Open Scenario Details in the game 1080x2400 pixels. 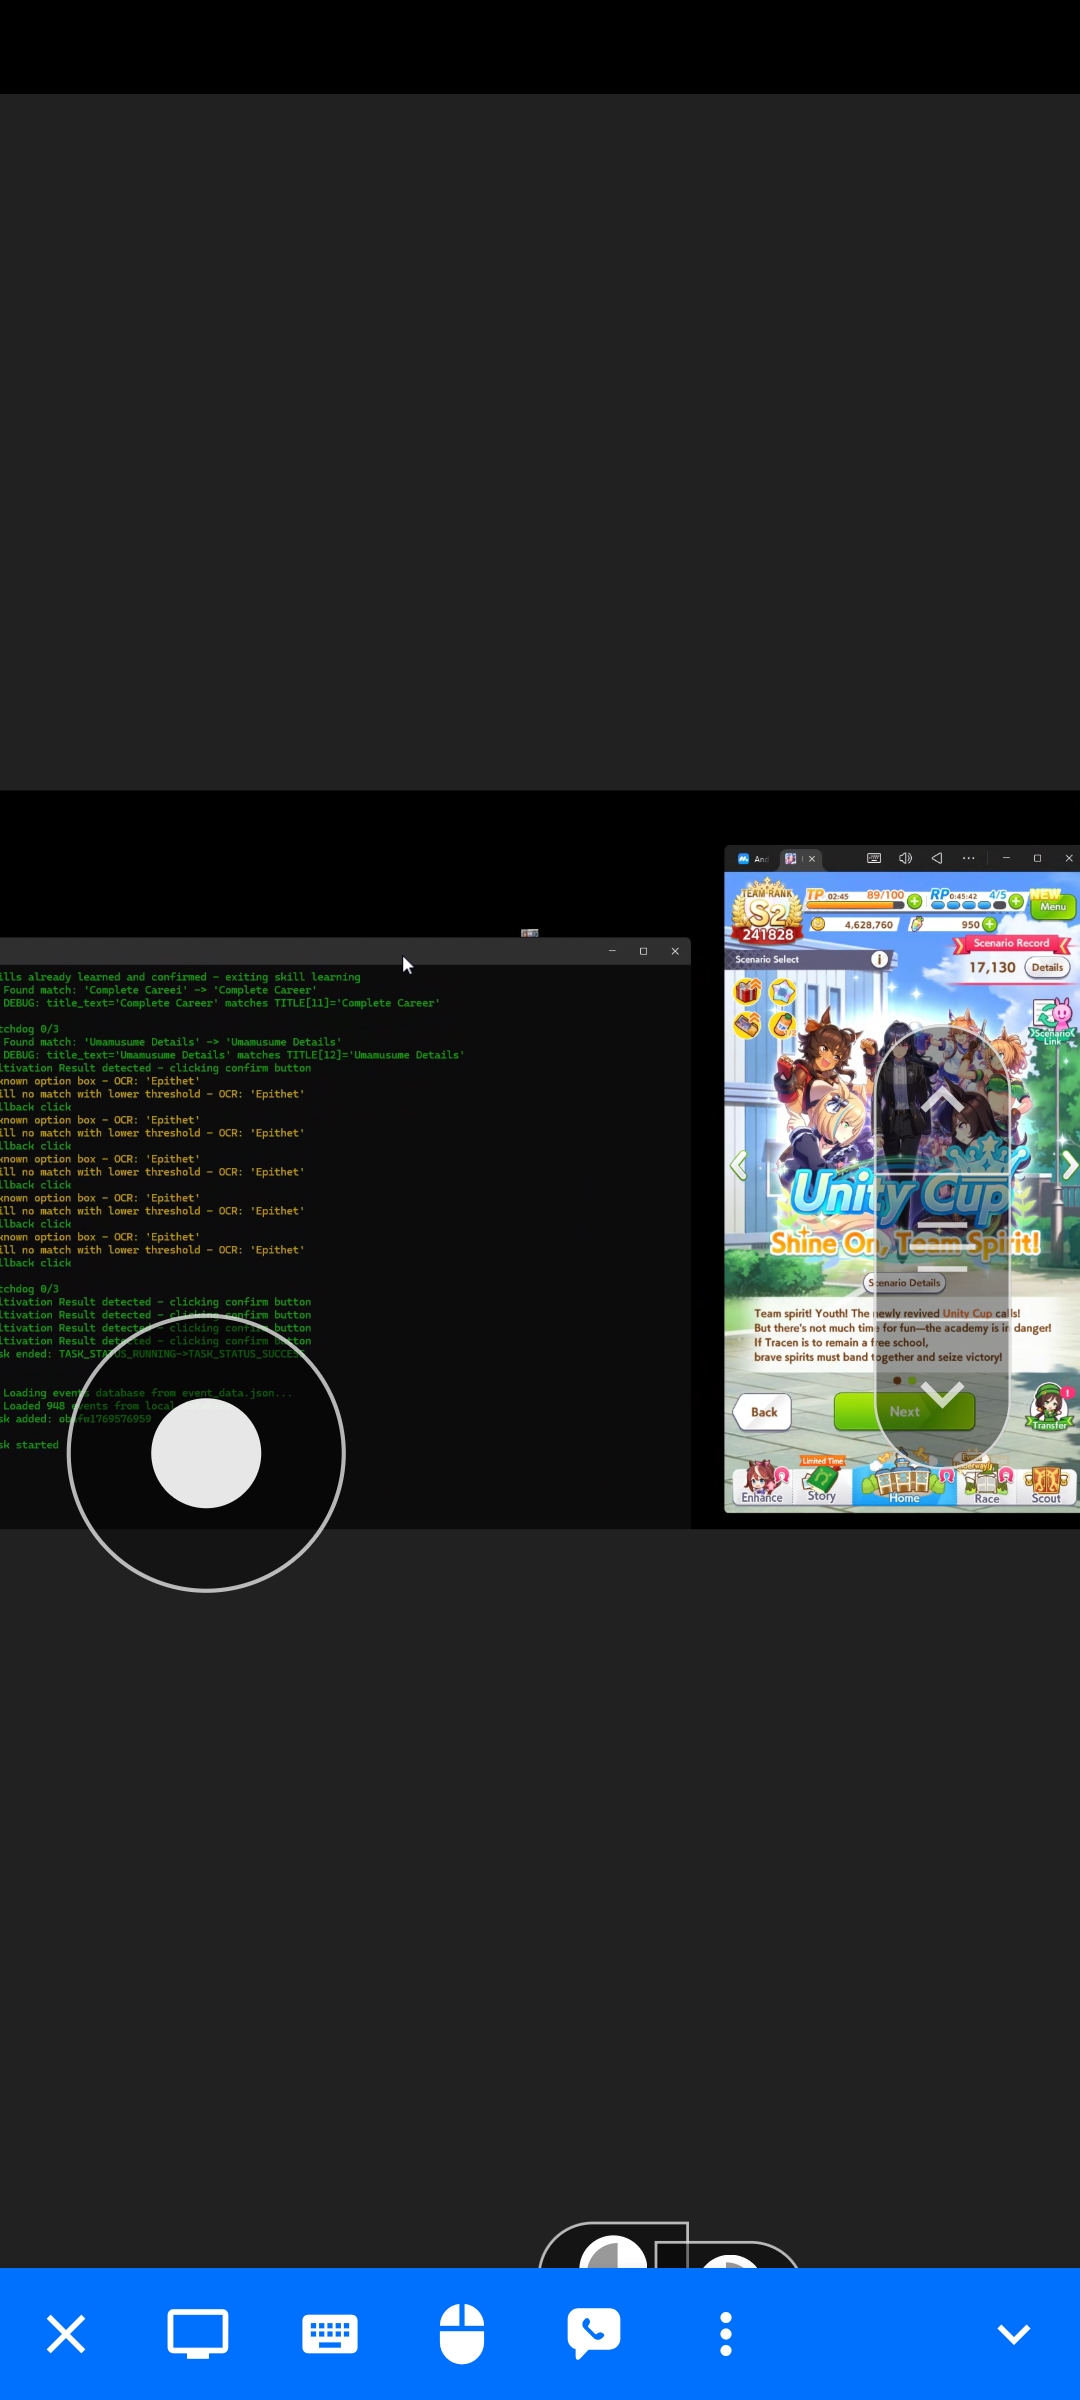pyautogui.click(x=905, y=1282)
